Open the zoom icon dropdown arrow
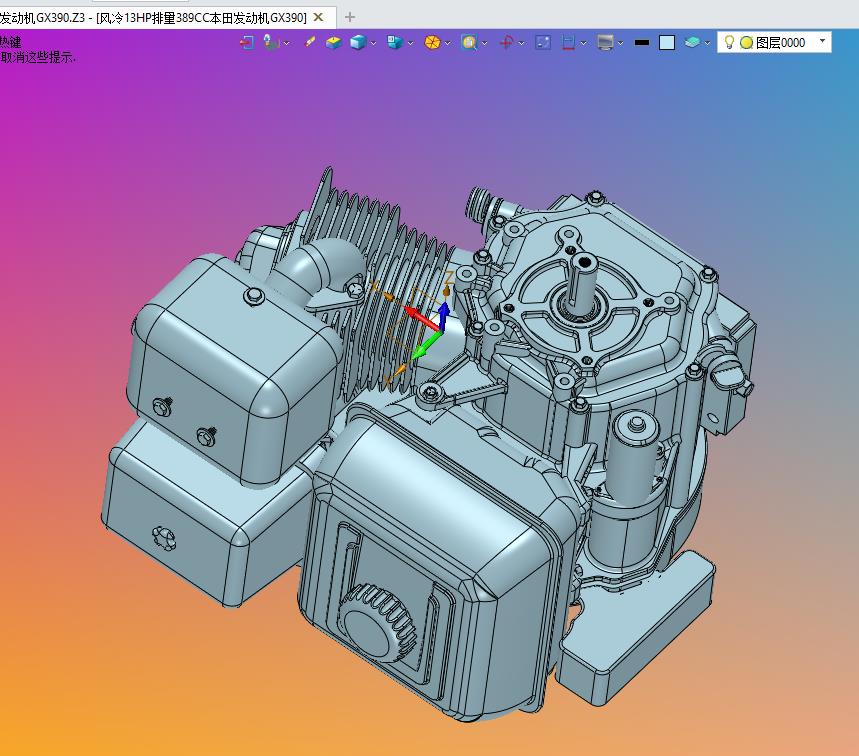 [484, 43]
